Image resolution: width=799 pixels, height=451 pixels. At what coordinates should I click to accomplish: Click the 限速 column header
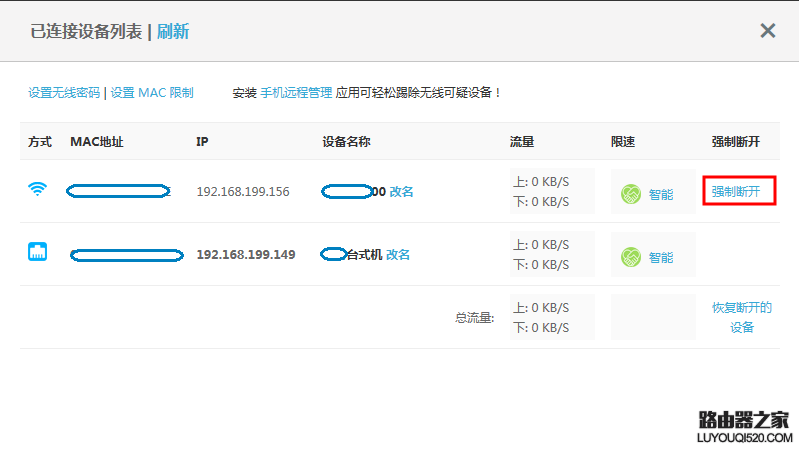pyautogui.click(x=623, y=142)
